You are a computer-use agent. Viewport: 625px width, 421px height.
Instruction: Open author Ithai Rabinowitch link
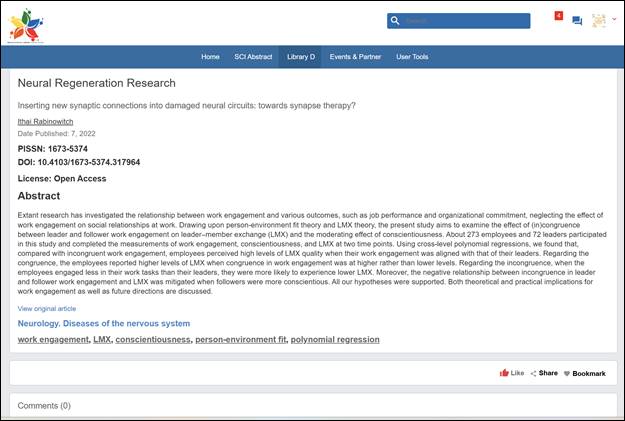[x=46, y=122]
